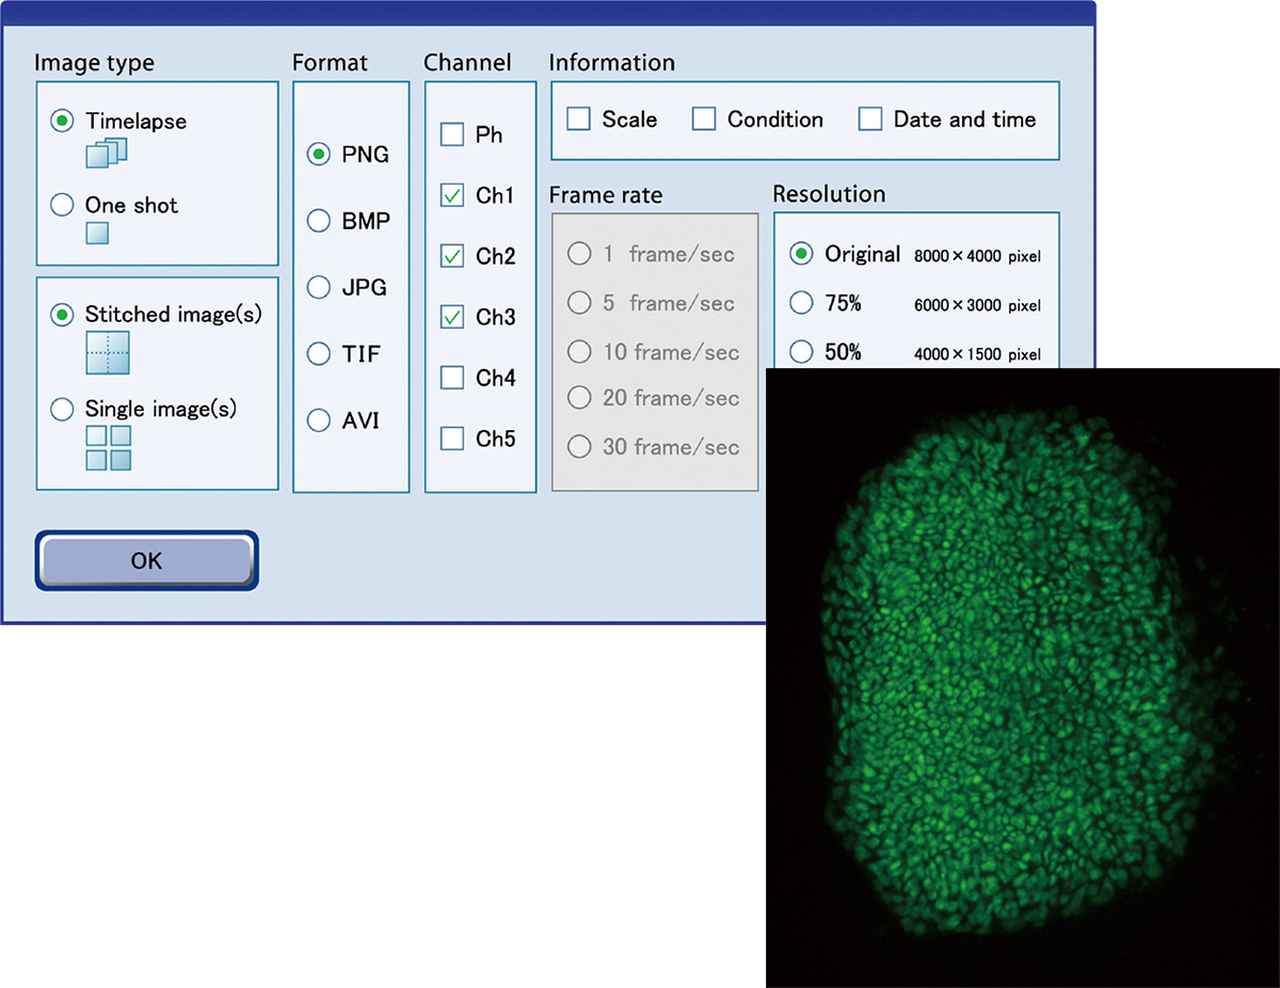This screenshot has height=988, width=1280.
Task: Enable Date and time overlay
Action: 870,119
